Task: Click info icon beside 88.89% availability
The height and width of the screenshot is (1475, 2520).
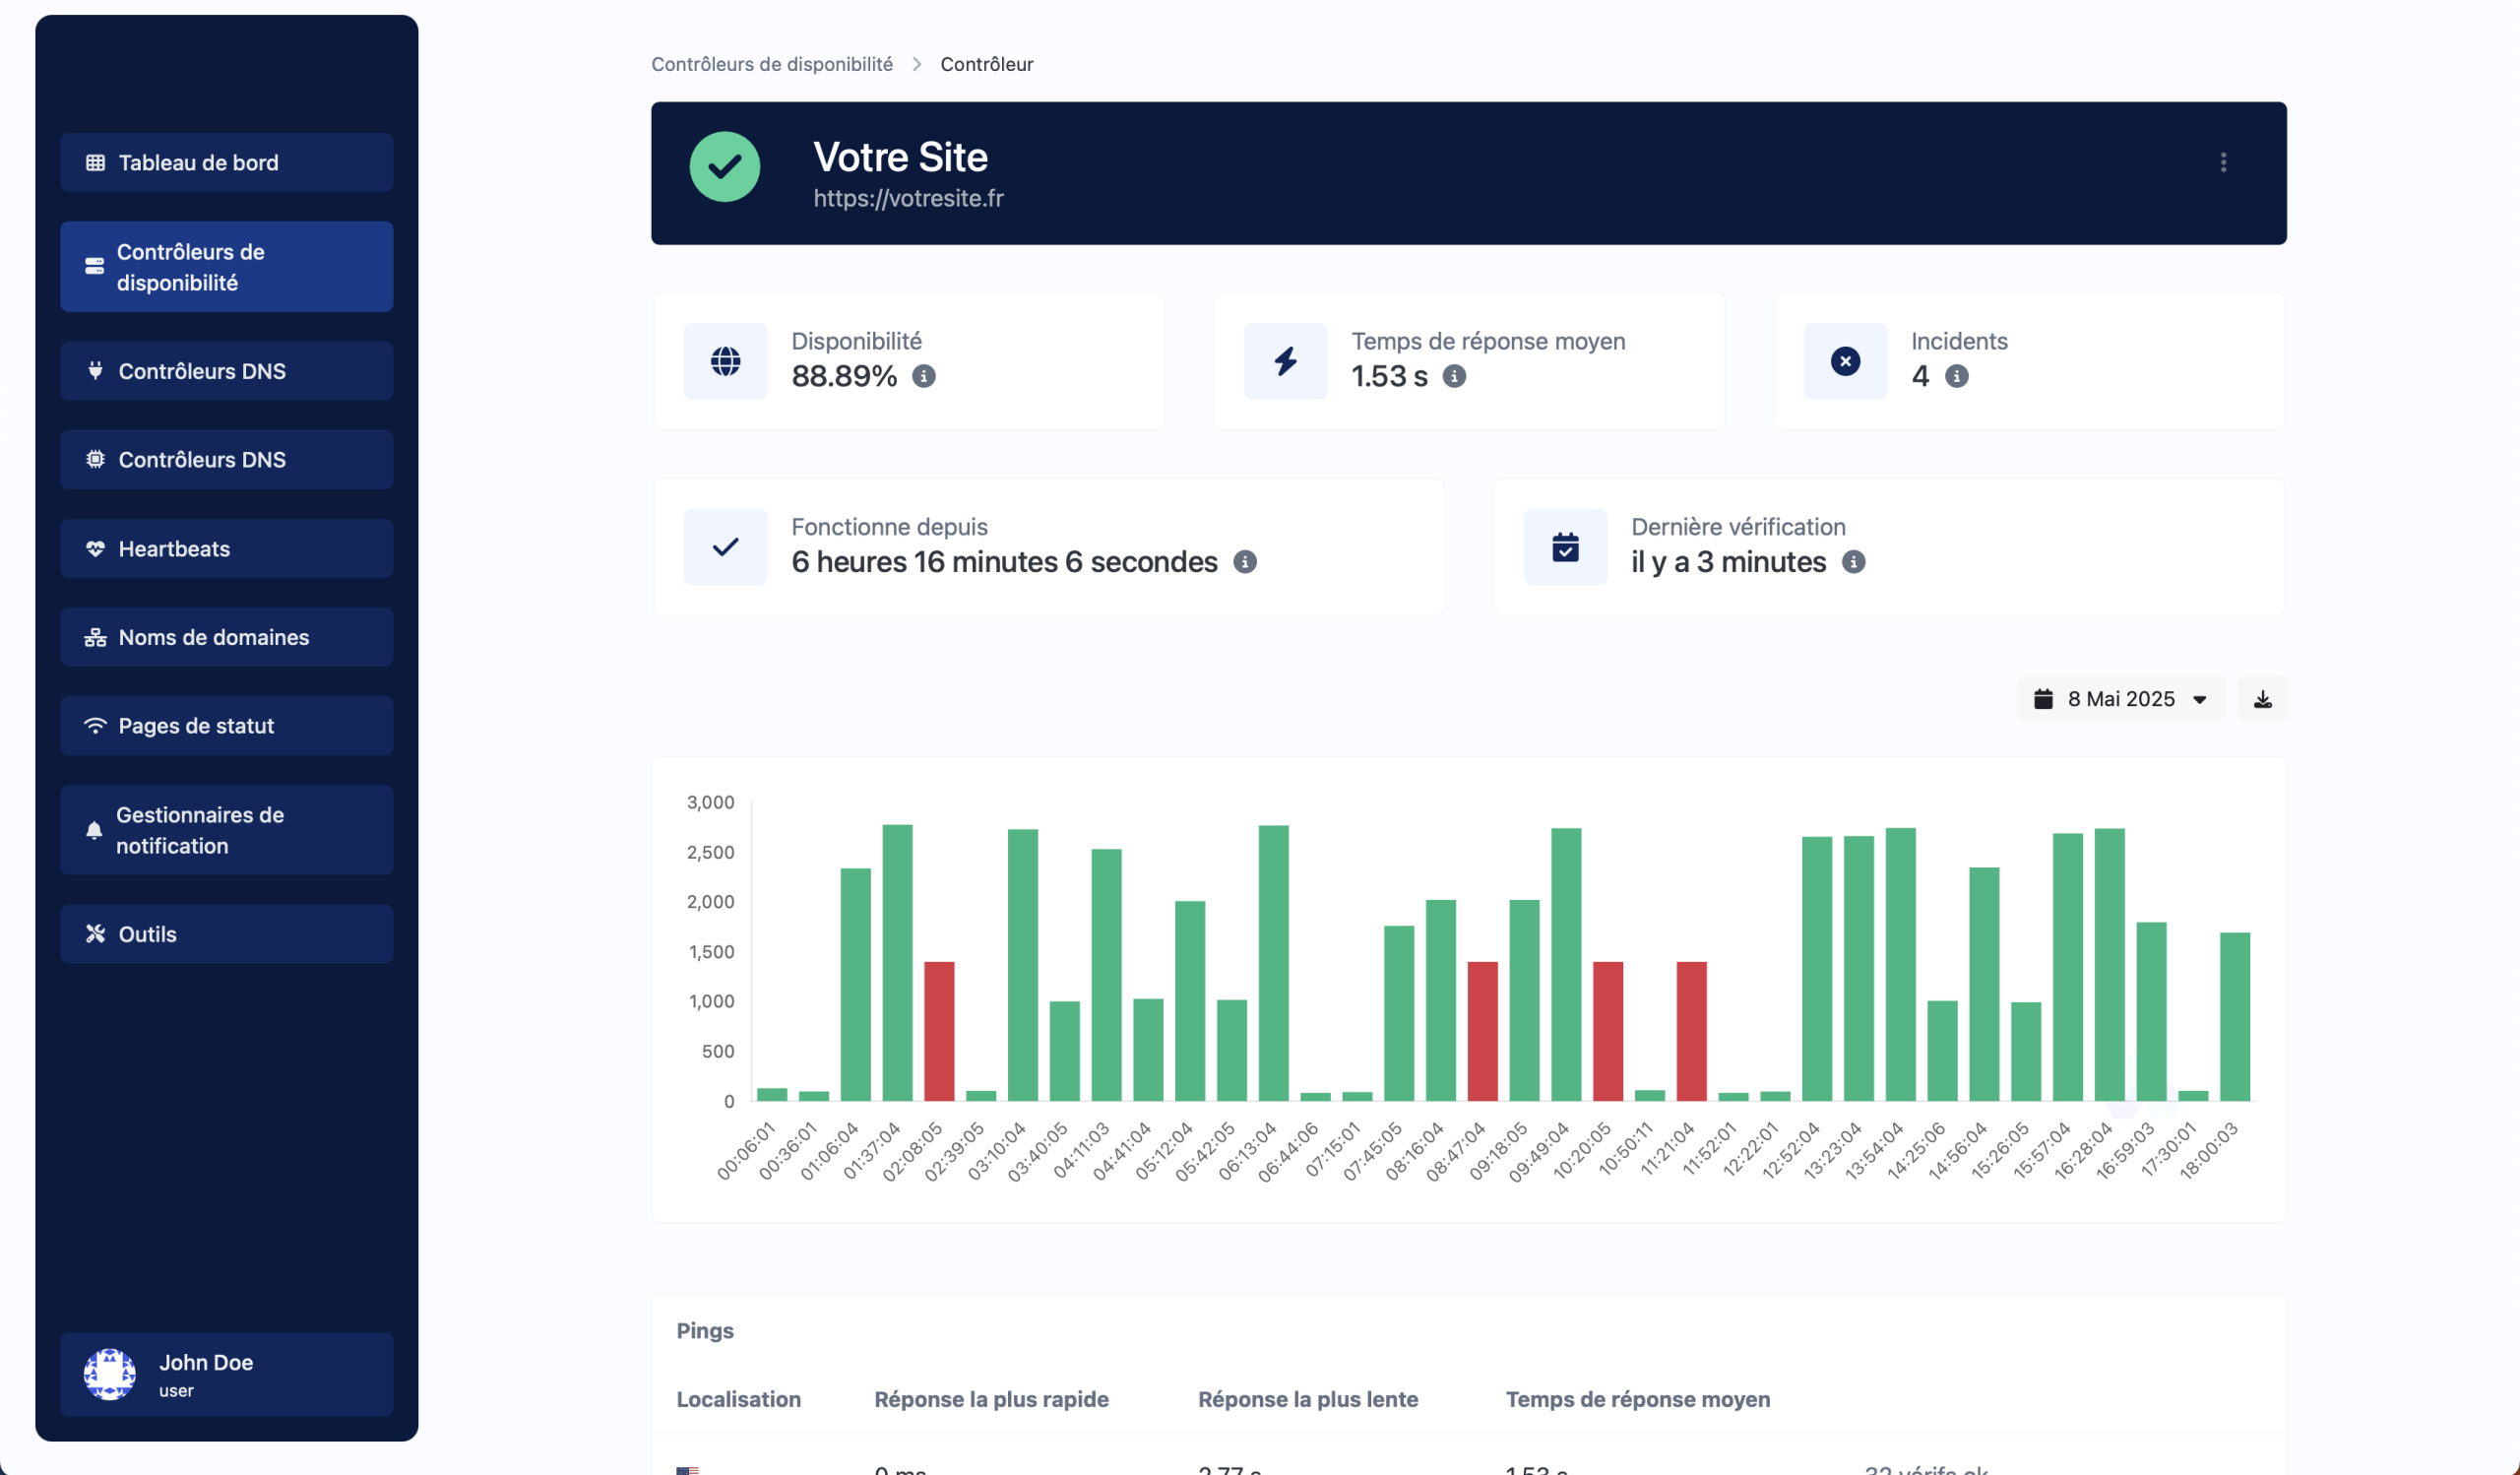Action: [923, 376]
